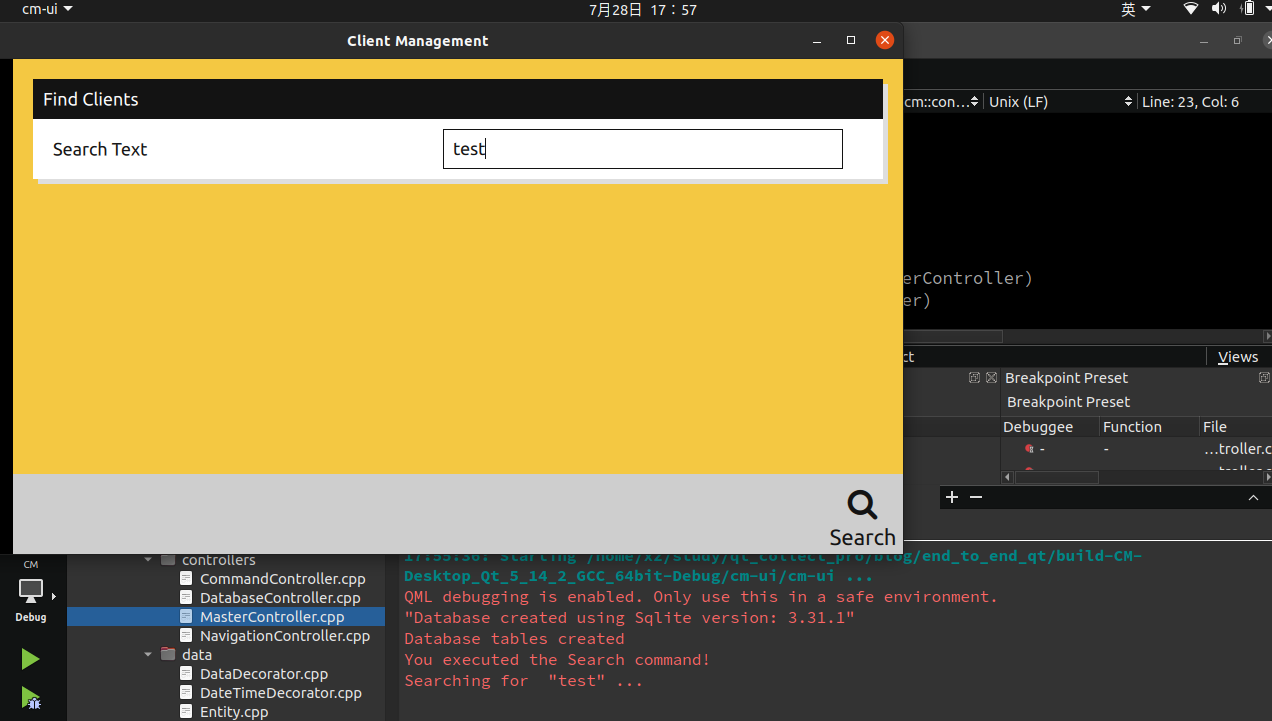The height and width of the screenshot is (721, 1272).
Task: Open the CM Debug kit selector monitor
Action: pyautogui.click(x=31, y=590)
